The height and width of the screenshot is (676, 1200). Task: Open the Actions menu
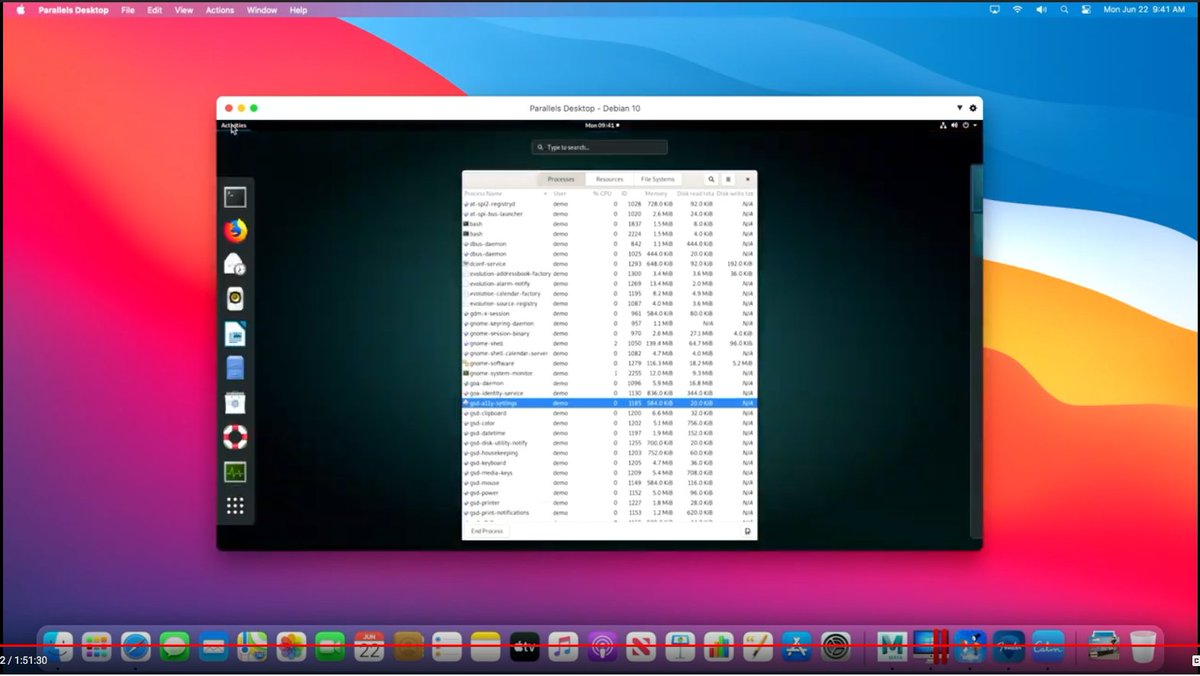[220, 10]
